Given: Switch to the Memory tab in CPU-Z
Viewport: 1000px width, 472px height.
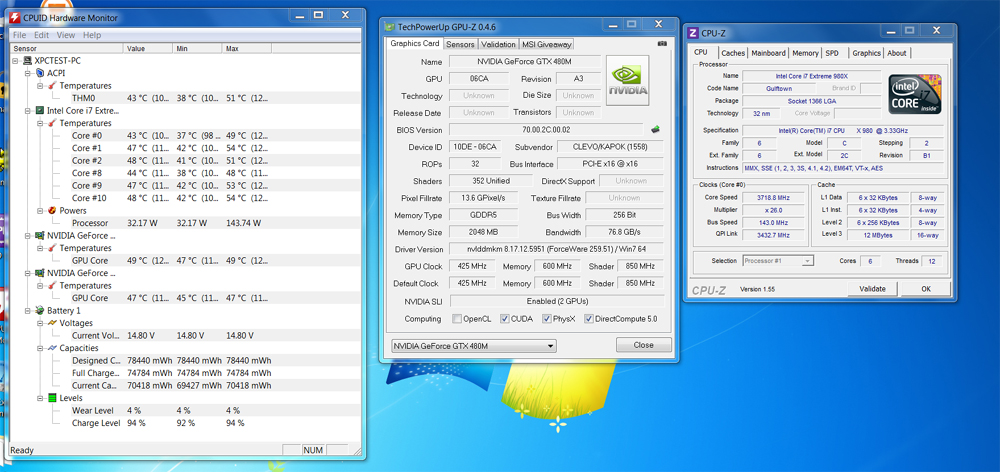Looking at the screenshot, I should 805,53.
